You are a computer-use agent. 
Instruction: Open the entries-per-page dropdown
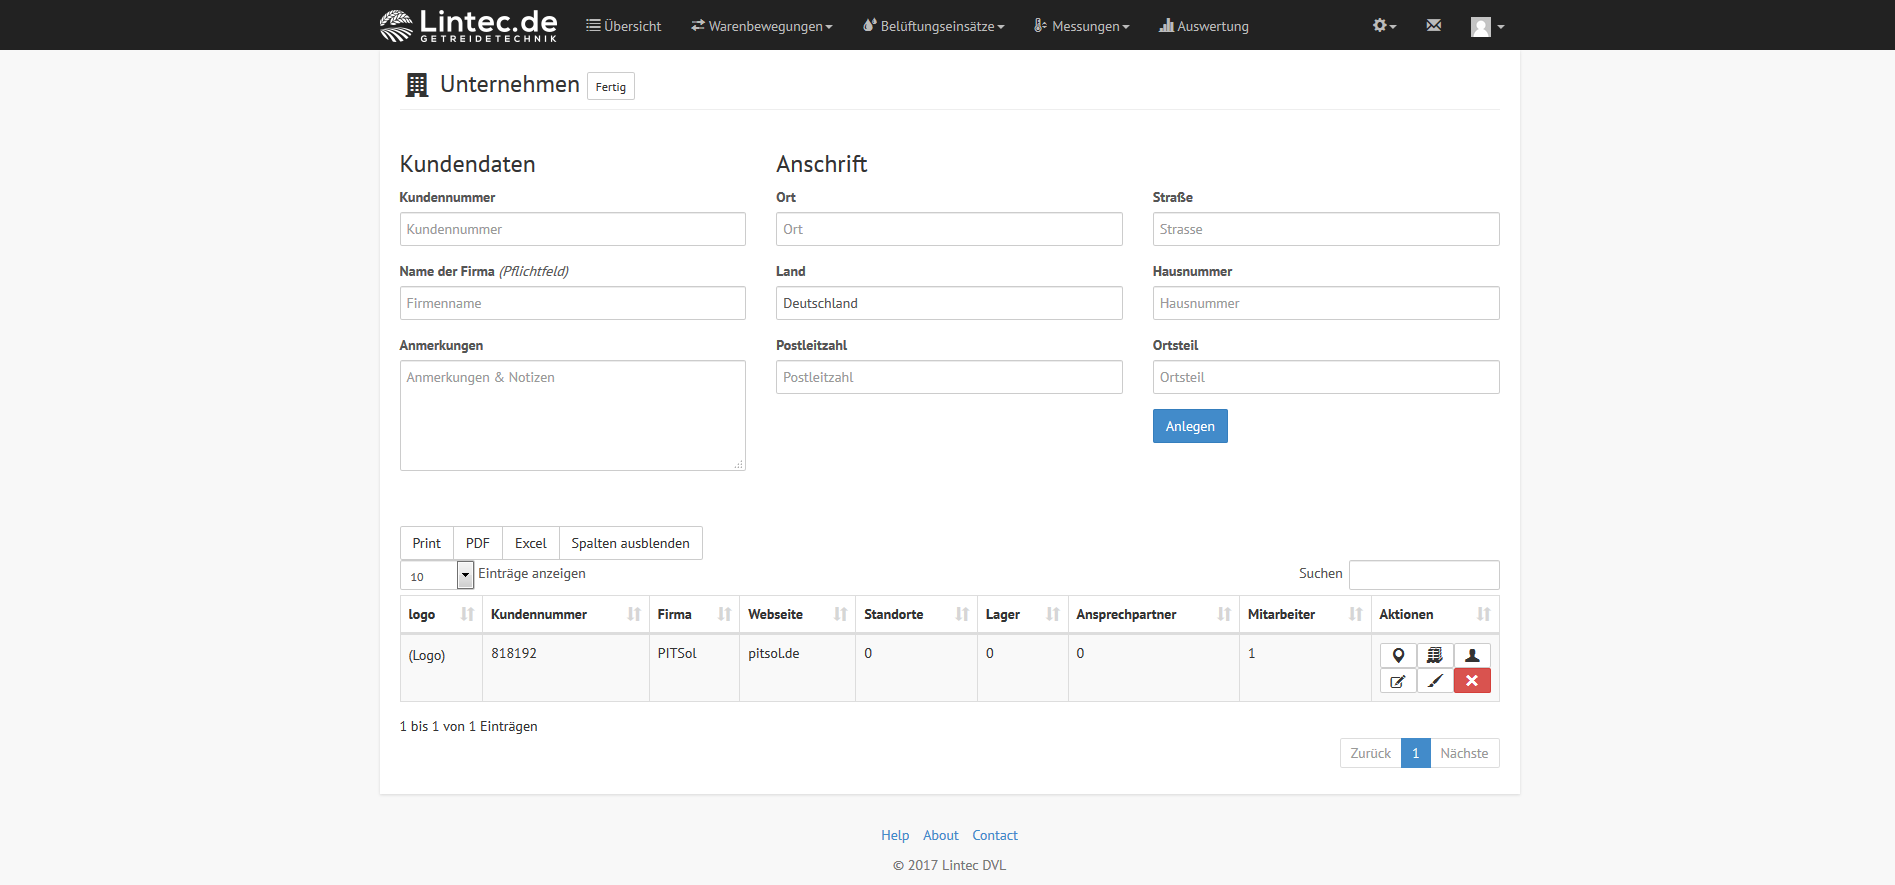pos(437,576)
